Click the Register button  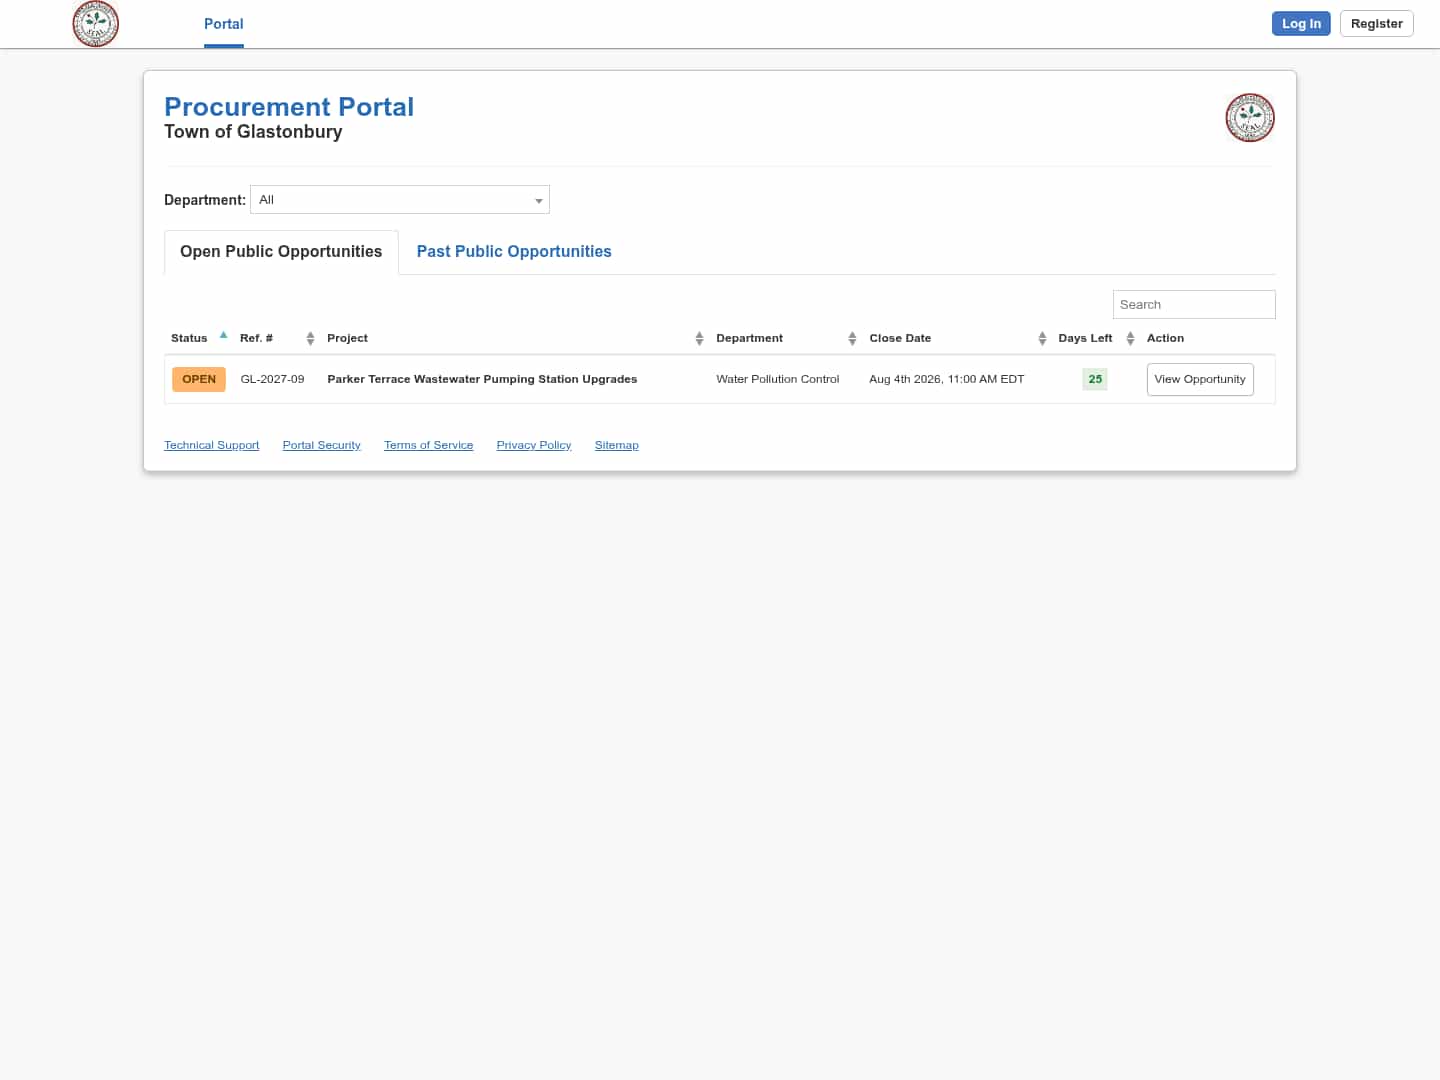click(x=1377, y=24)
